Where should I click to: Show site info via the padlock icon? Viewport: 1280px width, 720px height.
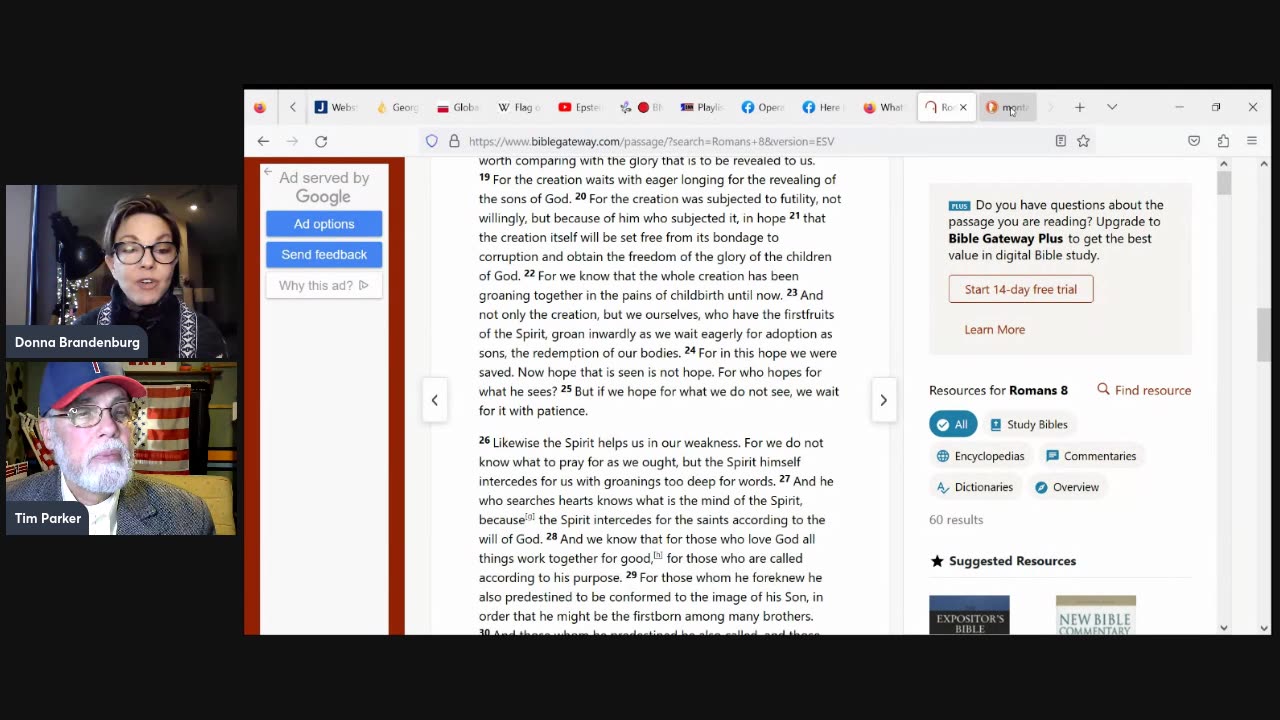pyautogui.click(x=454, y=141)
